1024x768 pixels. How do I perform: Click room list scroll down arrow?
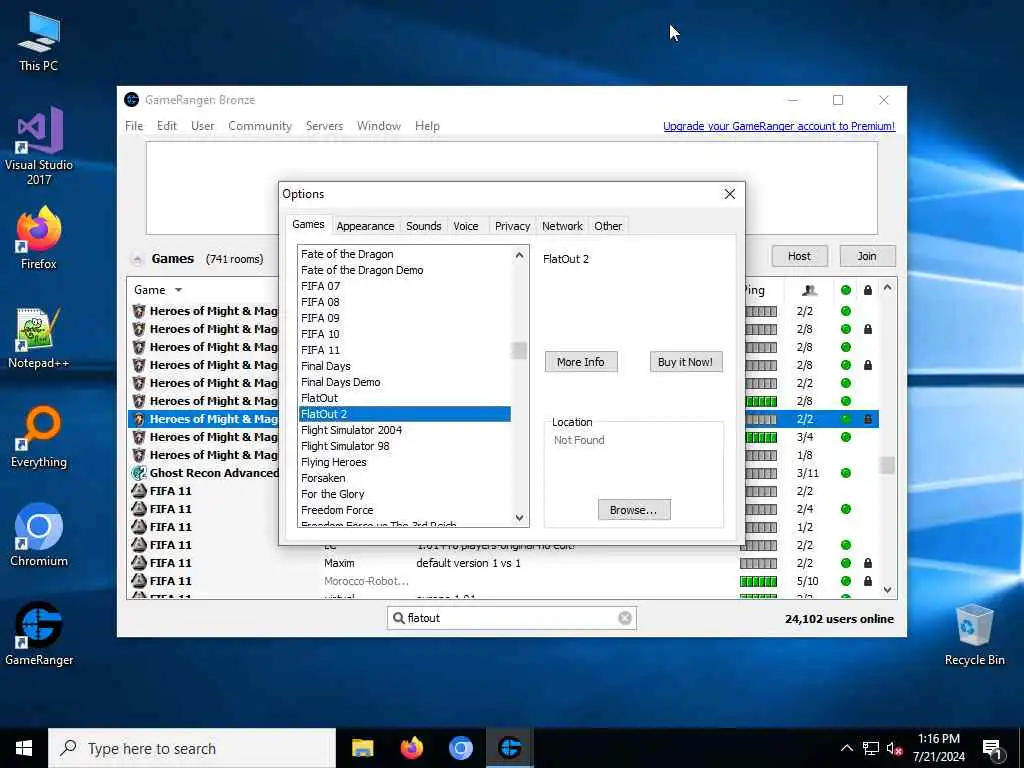887,590
